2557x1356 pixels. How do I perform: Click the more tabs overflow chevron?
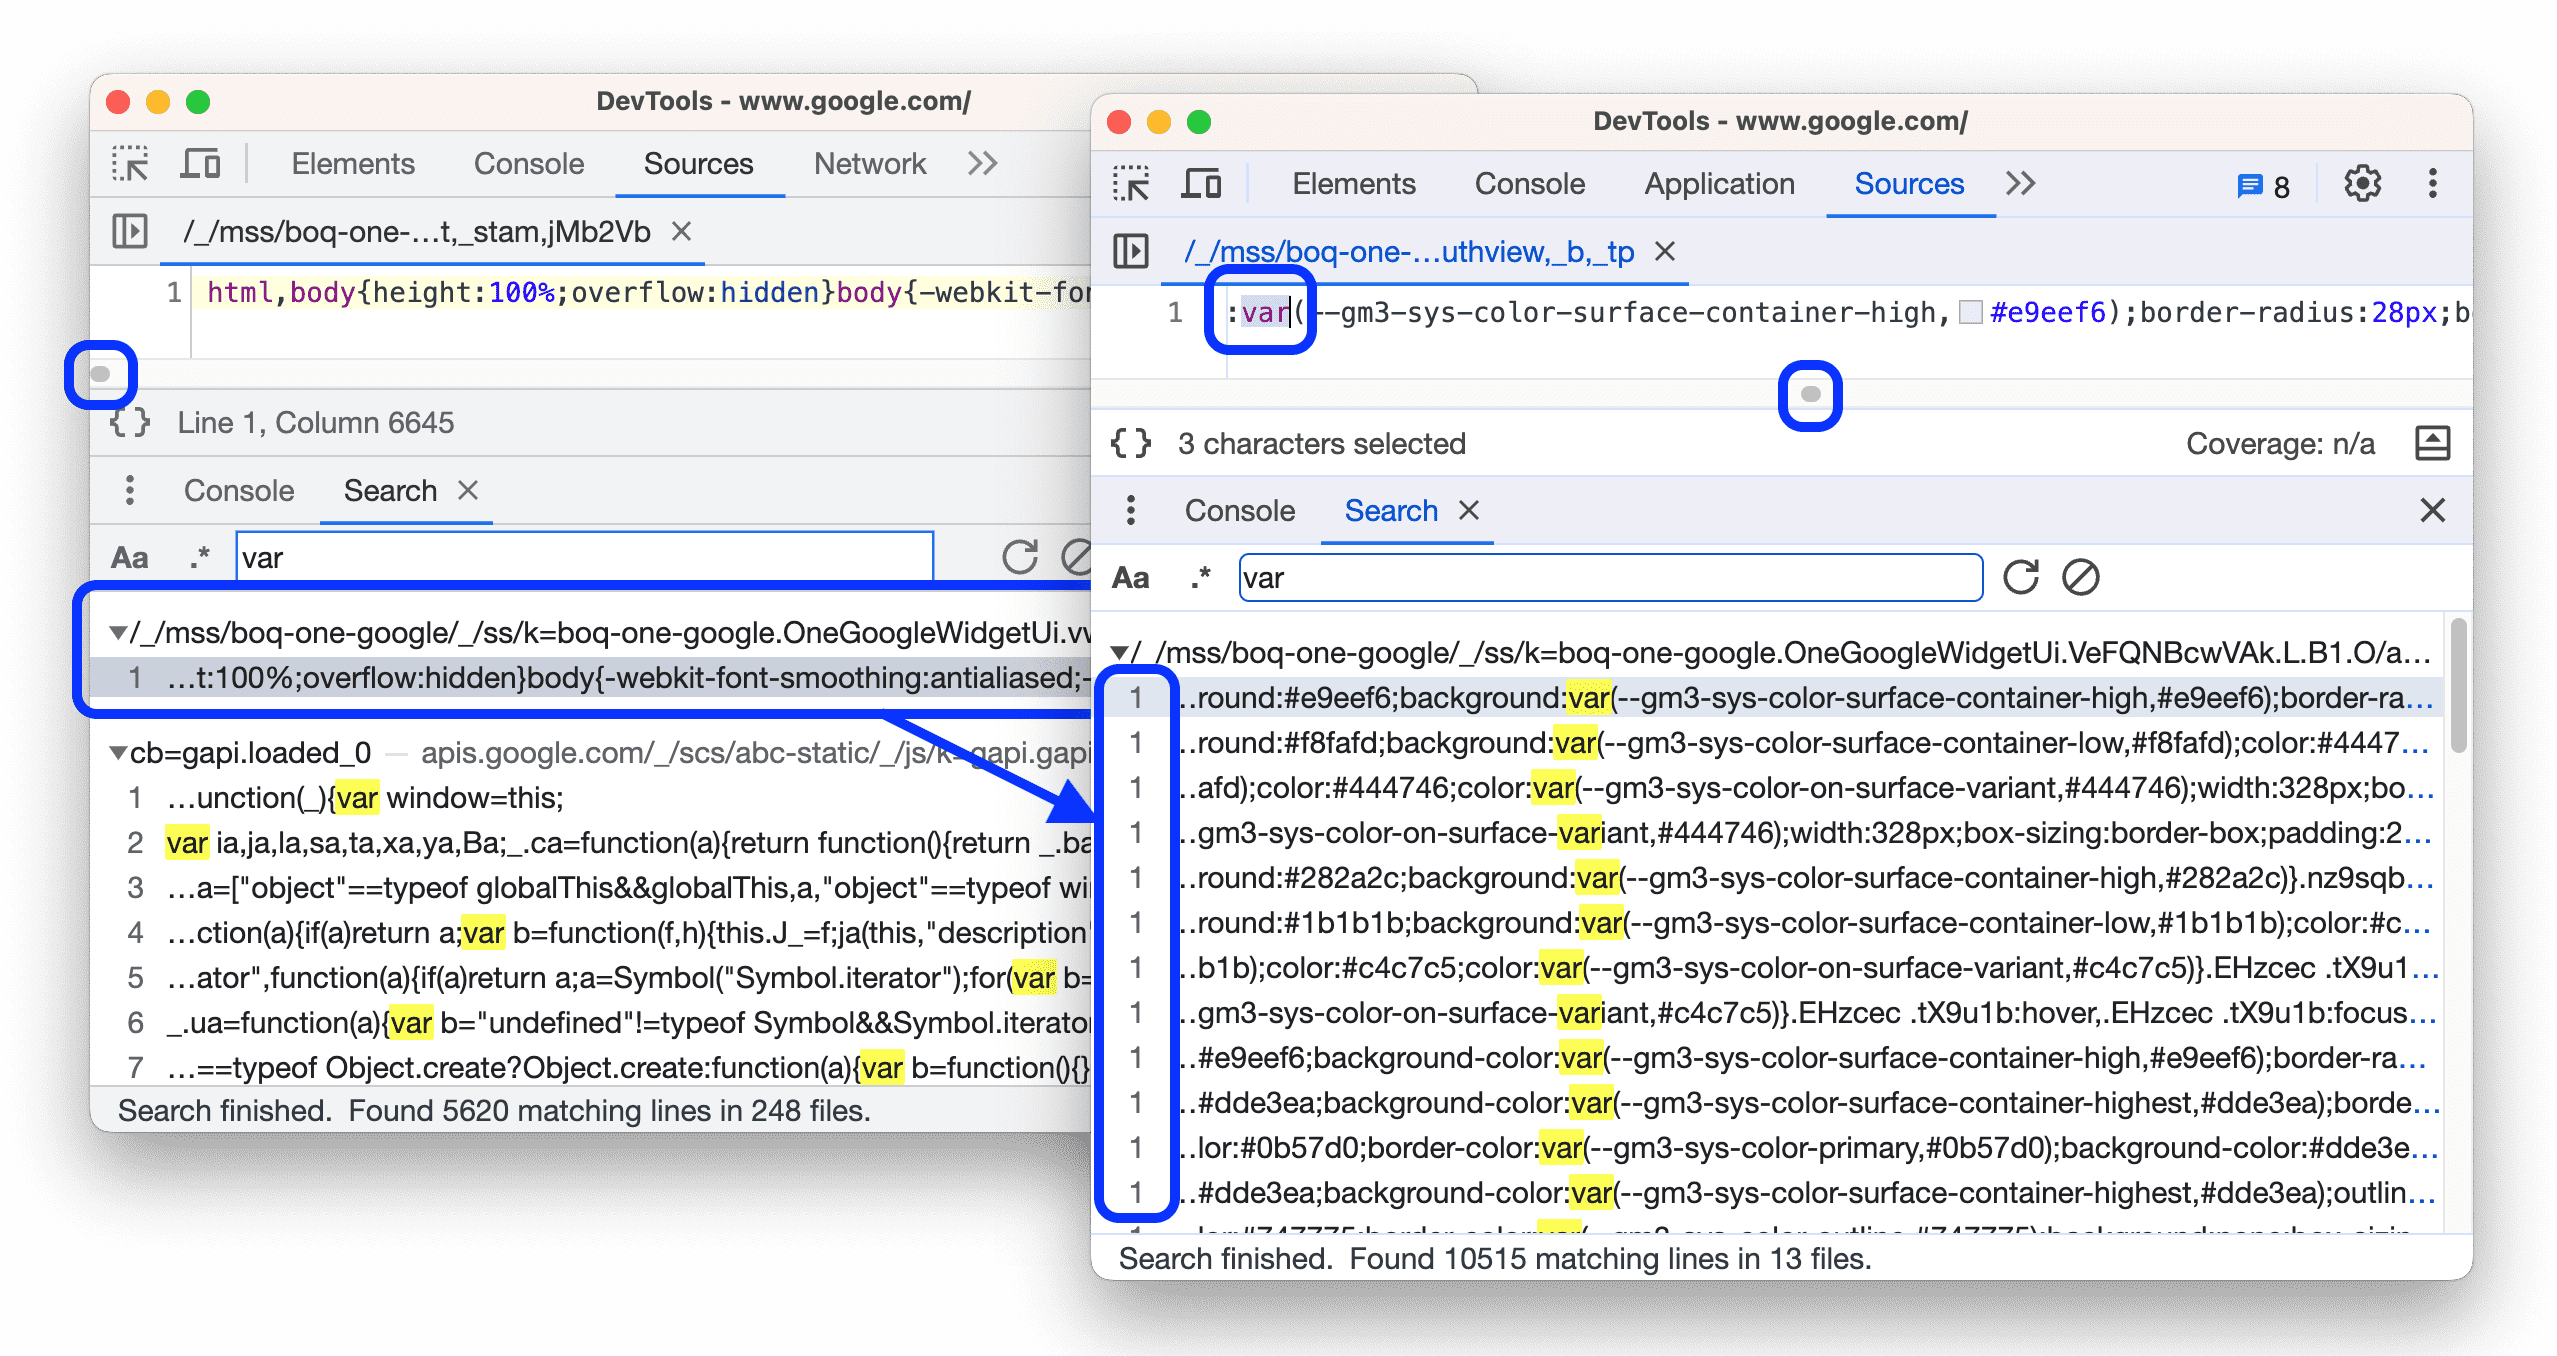(2021, 183)
